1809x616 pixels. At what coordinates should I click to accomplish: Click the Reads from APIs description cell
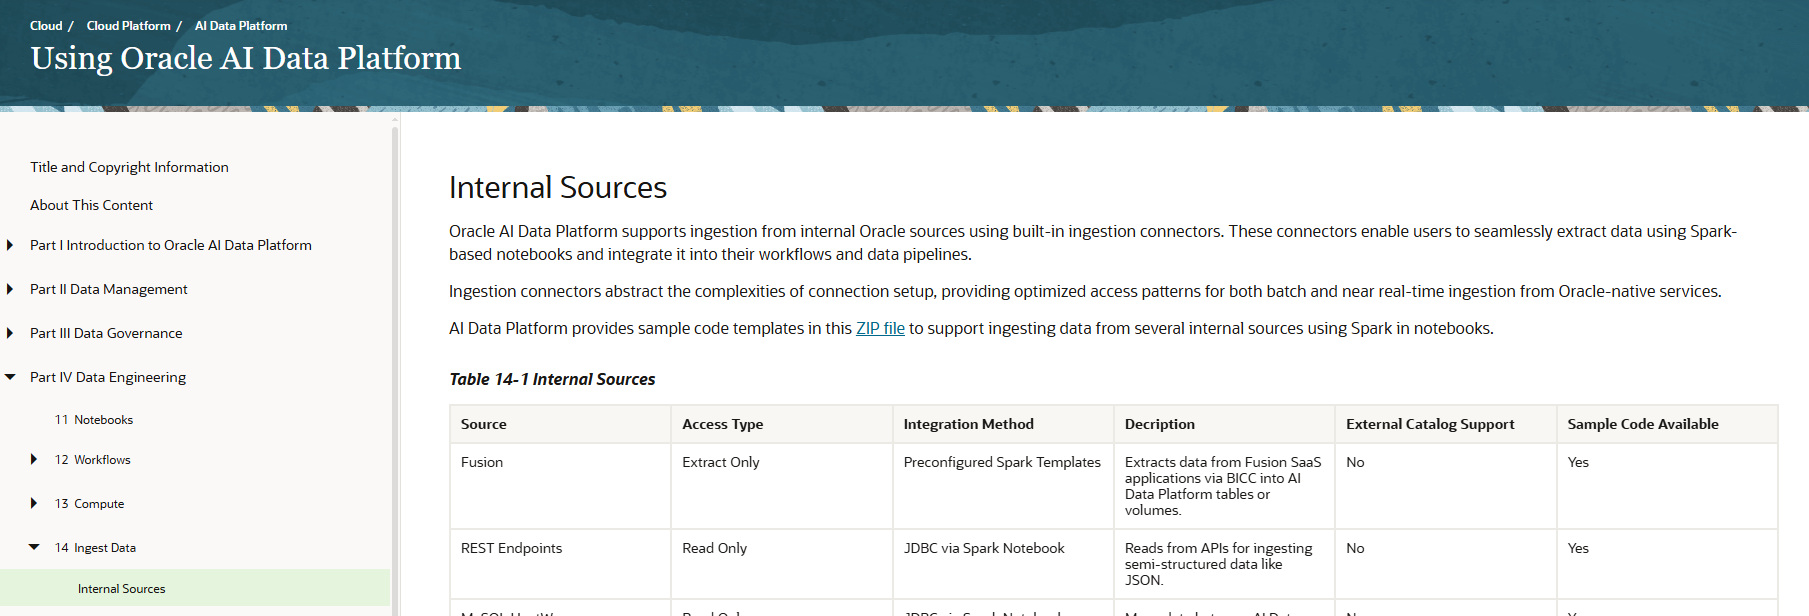pyautogui.click(x=1224, y=564)
